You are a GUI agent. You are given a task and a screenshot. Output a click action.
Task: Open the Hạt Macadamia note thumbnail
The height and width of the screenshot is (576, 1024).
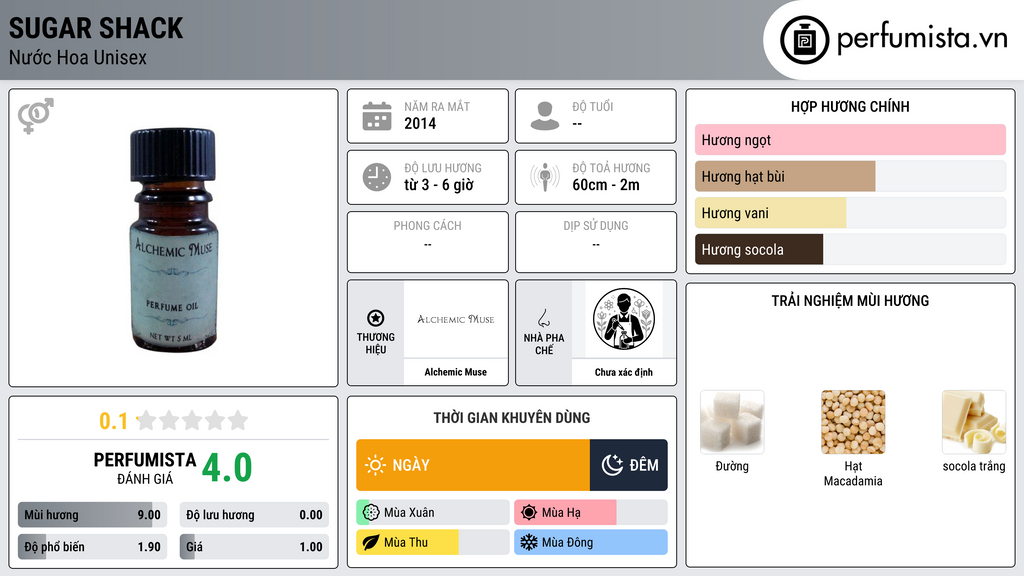(x=853, y=422)
